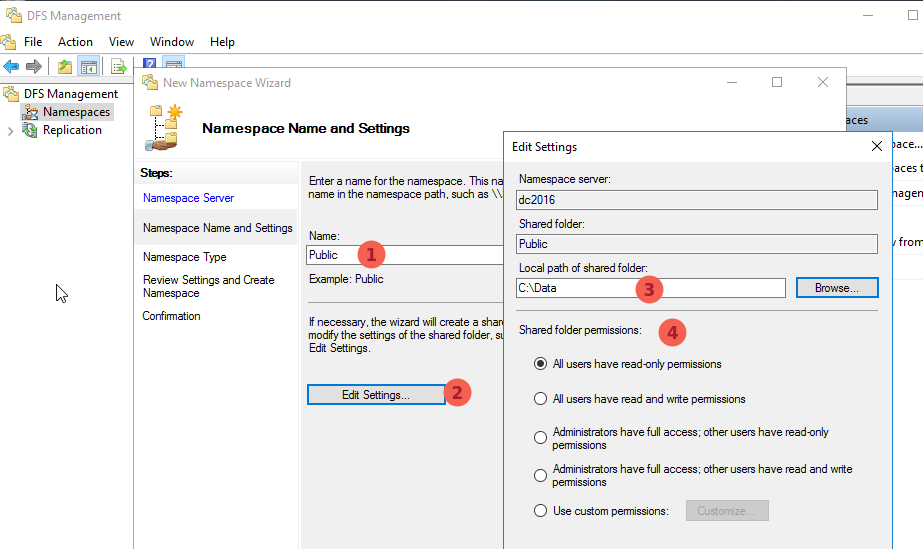Viewport: 923px width, 549px height.
Task: Open the View menu
Action: point(121,42)
